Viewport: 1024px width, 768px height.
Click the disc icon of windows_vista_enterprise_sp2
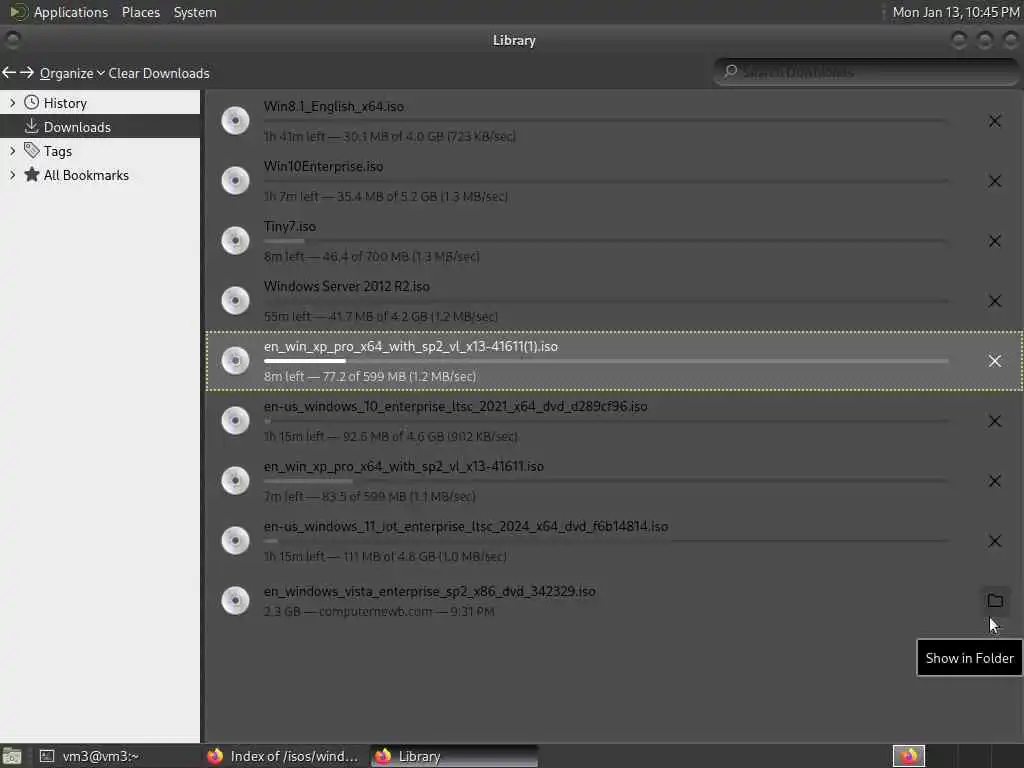click(x=235, y=601)
